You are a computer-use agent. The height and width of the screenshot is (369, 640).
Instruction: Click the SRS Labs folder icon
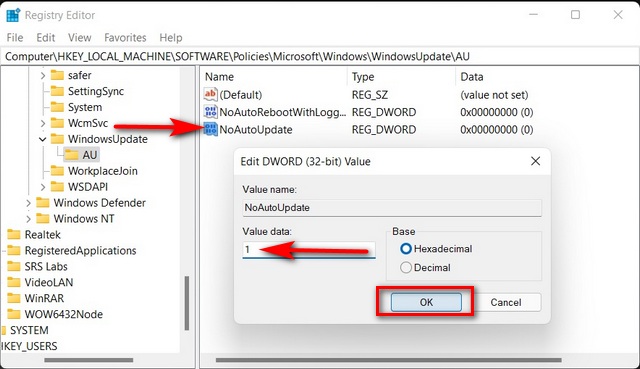click(14, 266)
